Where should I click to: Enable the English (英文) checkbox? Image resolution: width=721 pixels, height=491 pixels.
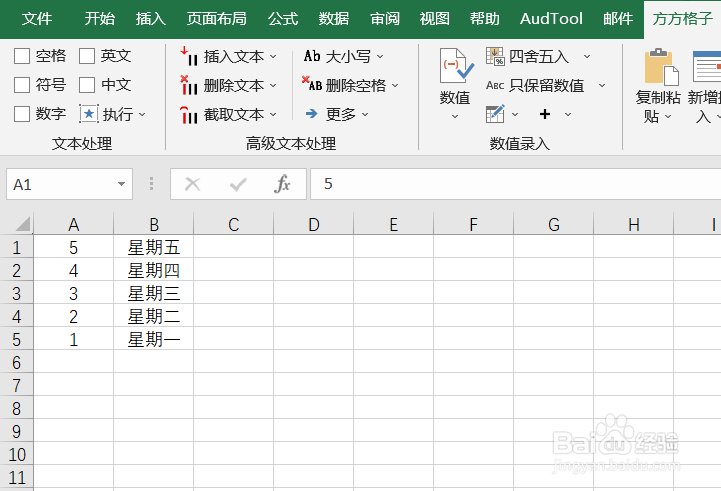86,56
